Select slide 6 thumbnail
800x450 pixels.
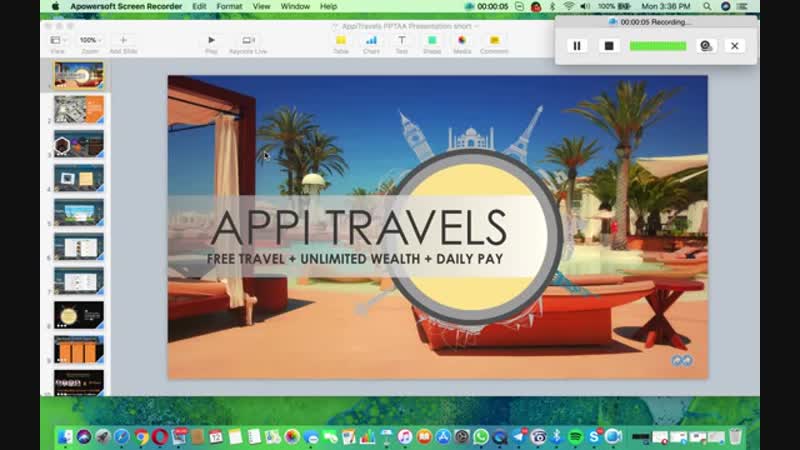(79, 246)
